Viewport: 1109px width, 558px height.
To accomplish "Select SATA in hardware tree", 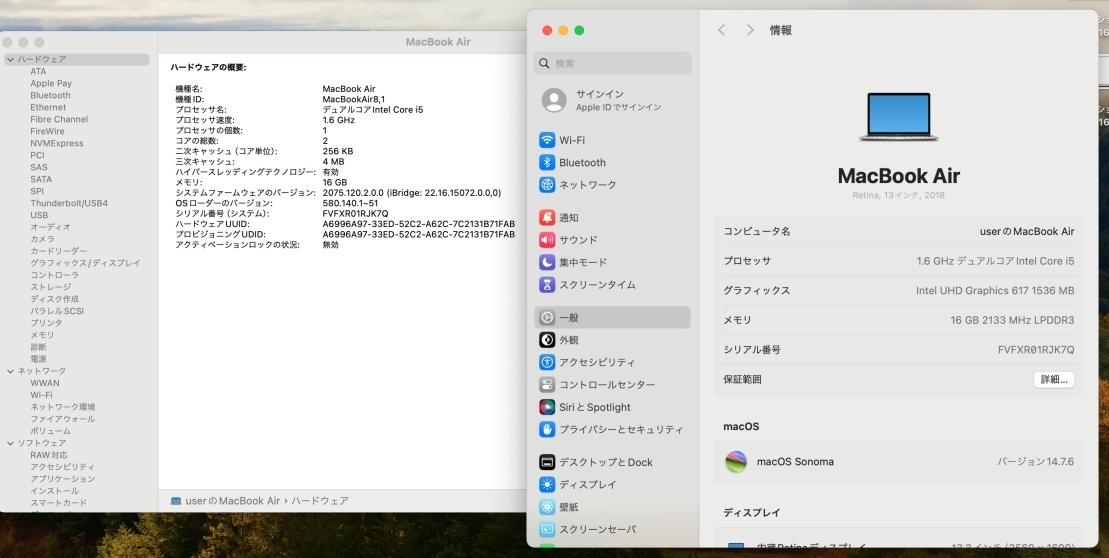I will point(40,180).
